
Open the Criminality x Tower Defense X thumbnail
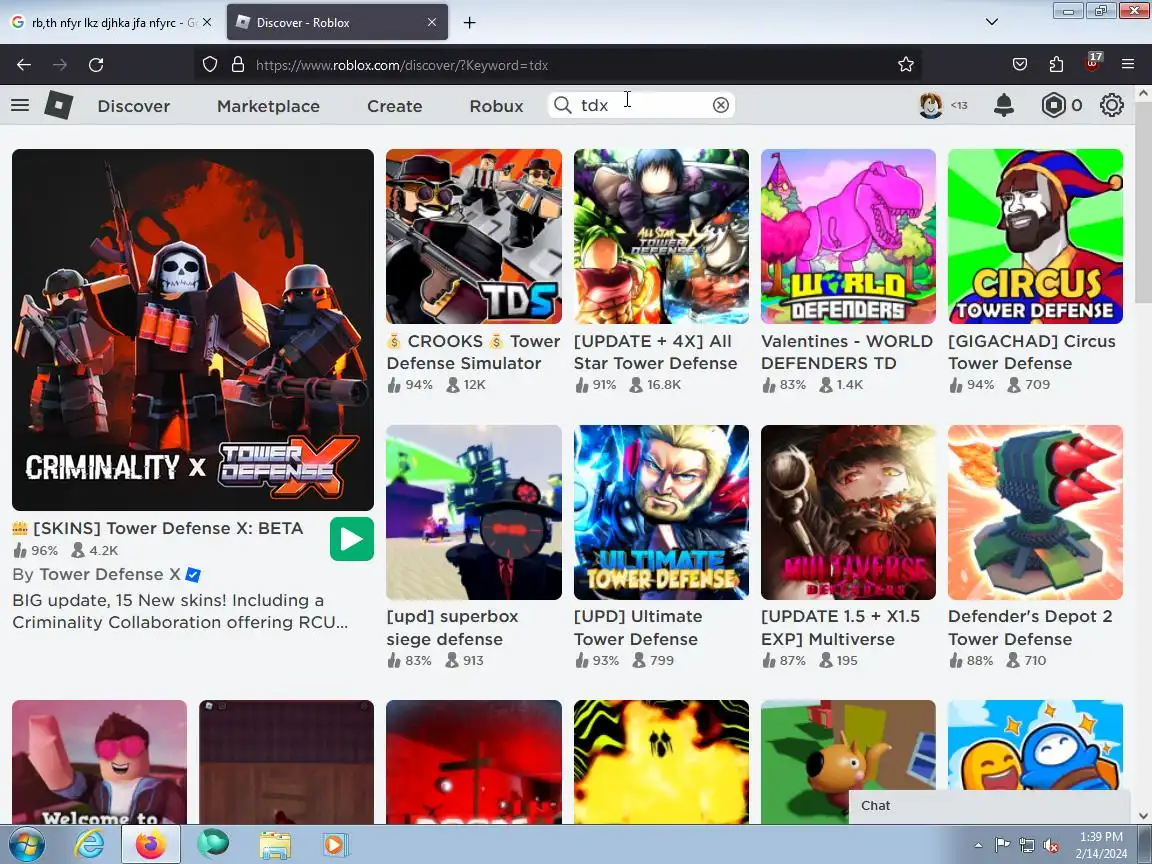point(192,330)
